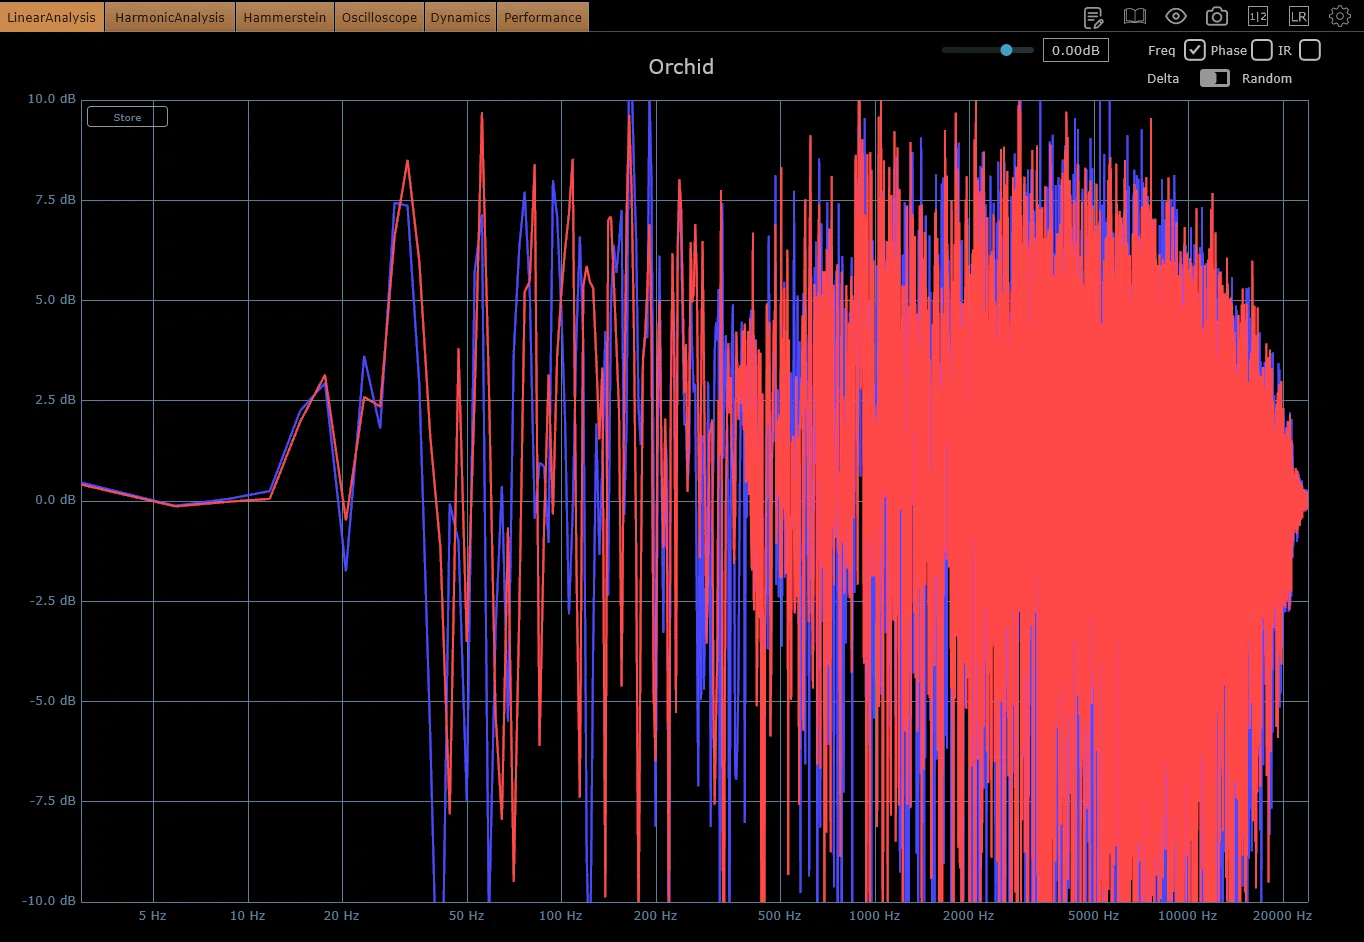
Task: Click the 1|2 channel compare icon
Action: 1257,16
